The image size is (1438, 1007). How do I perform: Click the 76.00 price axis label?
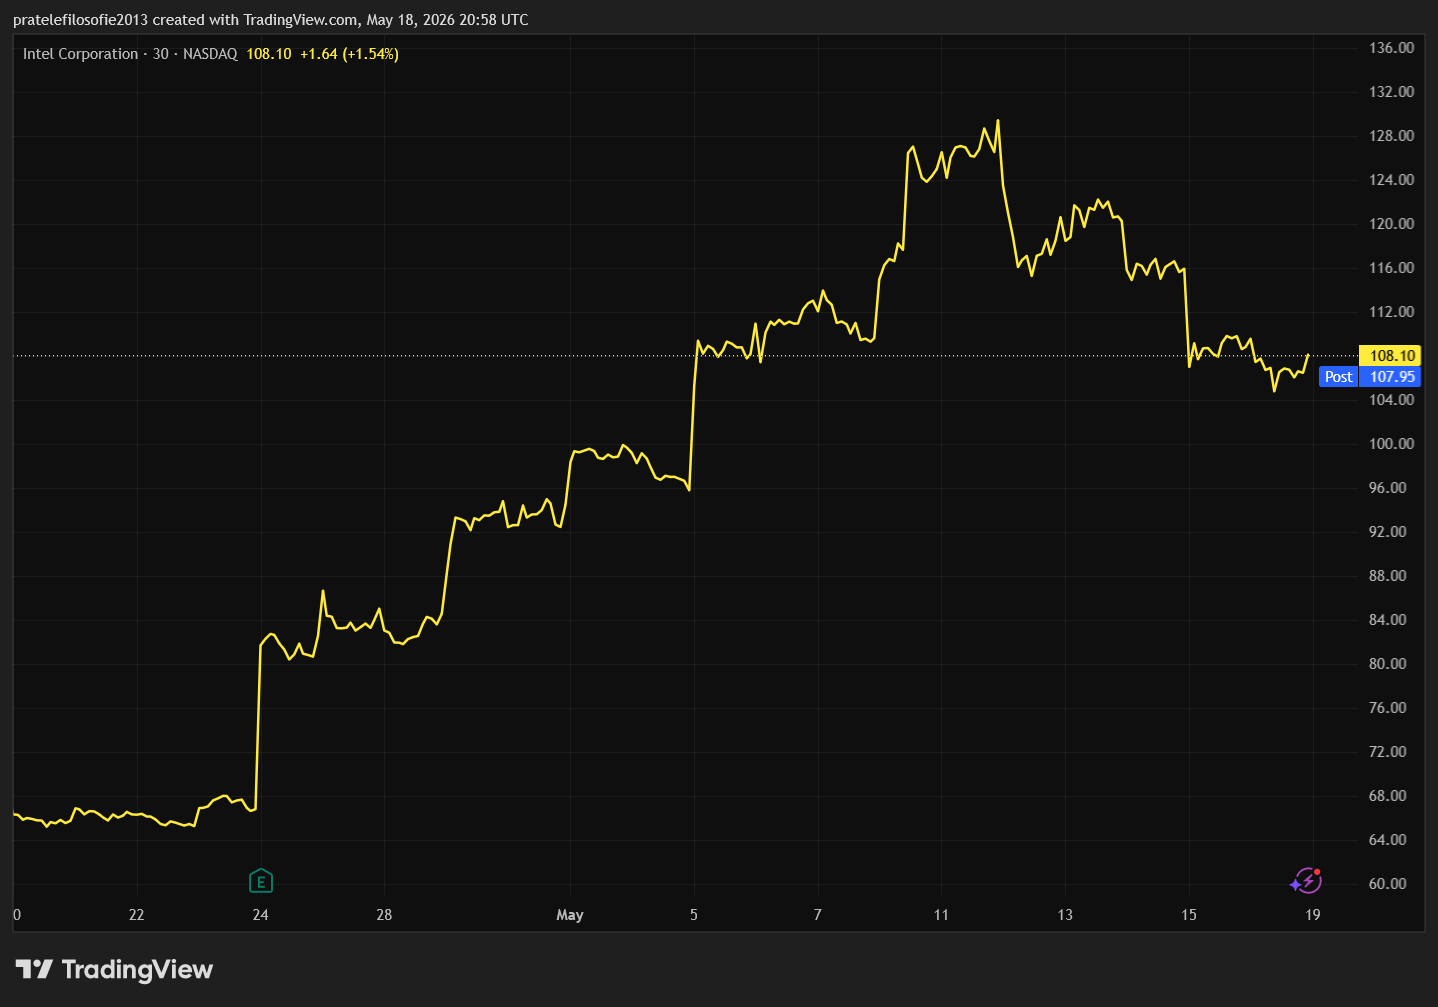[x=1387, y=708]
